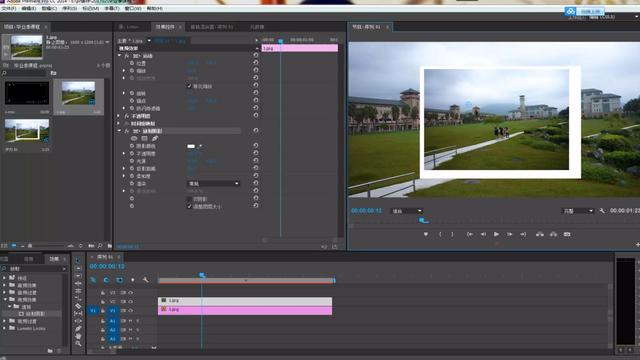Create new bin in the project panel
Screen dimensions: 640x360
pos(109,246)
